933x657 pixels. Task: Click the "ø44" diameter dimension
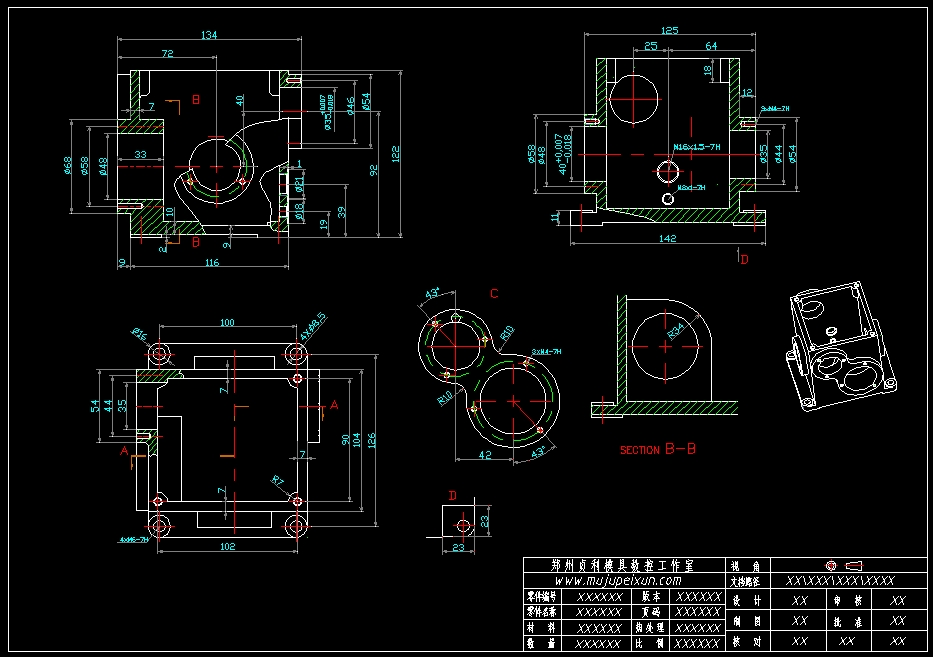click(x=778, y=154)
